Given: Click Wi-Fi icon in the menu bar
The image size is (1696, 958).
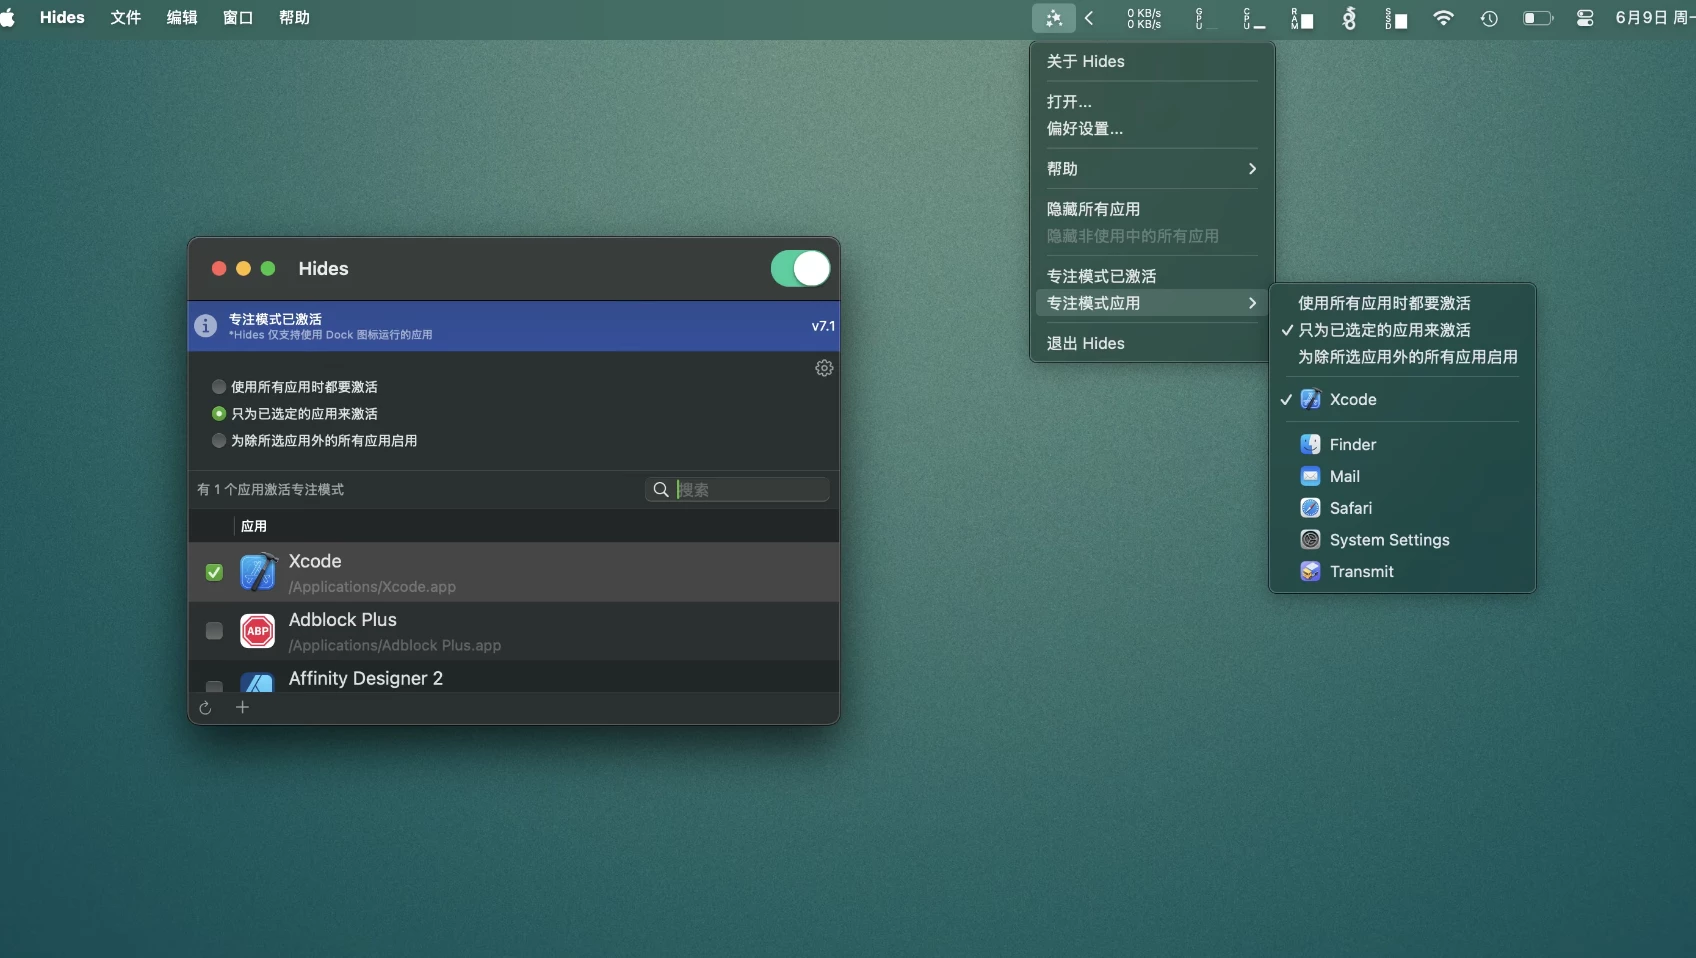Looking at the screenshot, I should pyautogui.click(x=1442, y=18).
